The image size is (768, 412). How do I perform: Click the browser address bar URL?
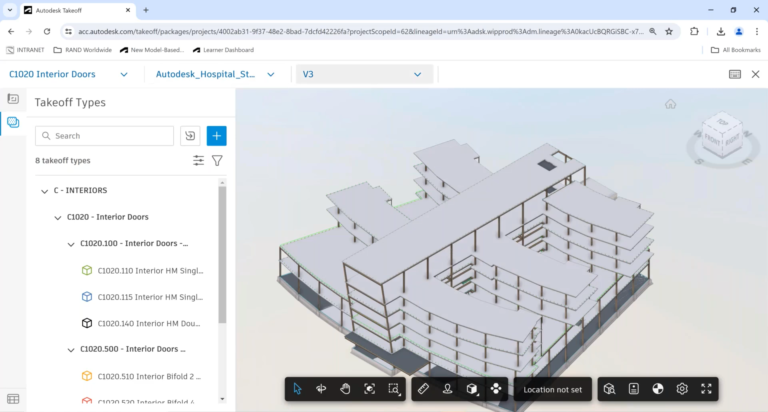pyautogui.click(x=361, y=31)
